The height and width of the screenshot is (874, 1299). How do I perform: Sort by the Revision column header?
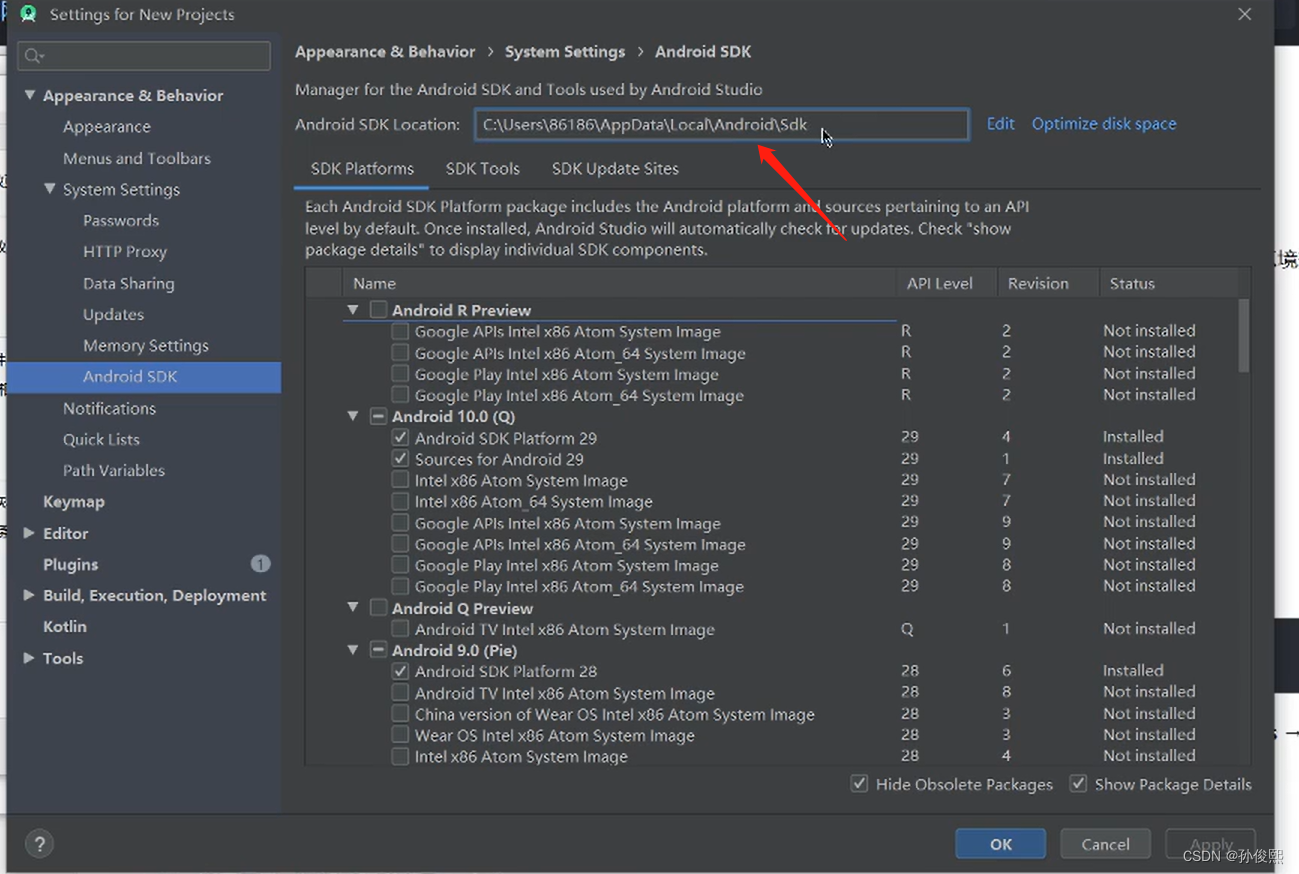pos(1047,284)
